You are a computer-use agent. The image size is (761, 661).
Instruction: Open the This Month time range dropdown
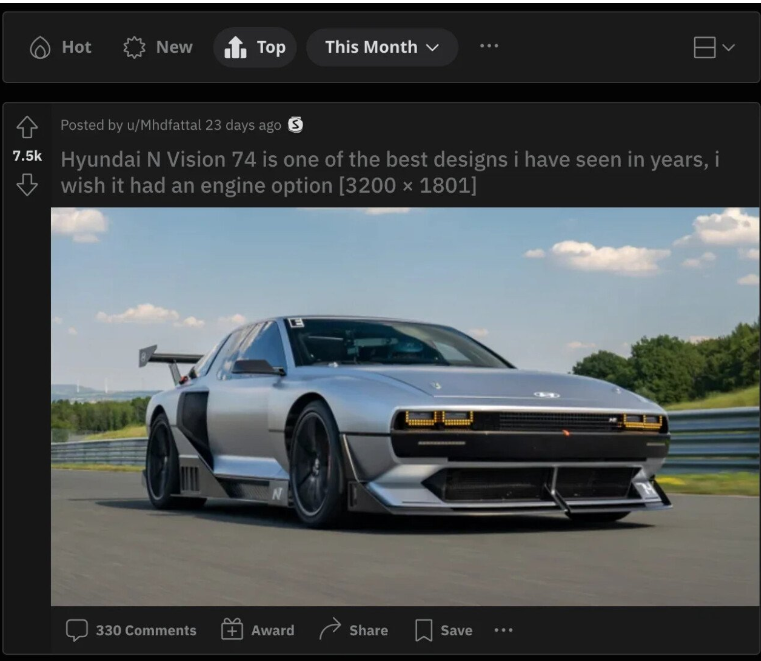(x=382, y=47)
